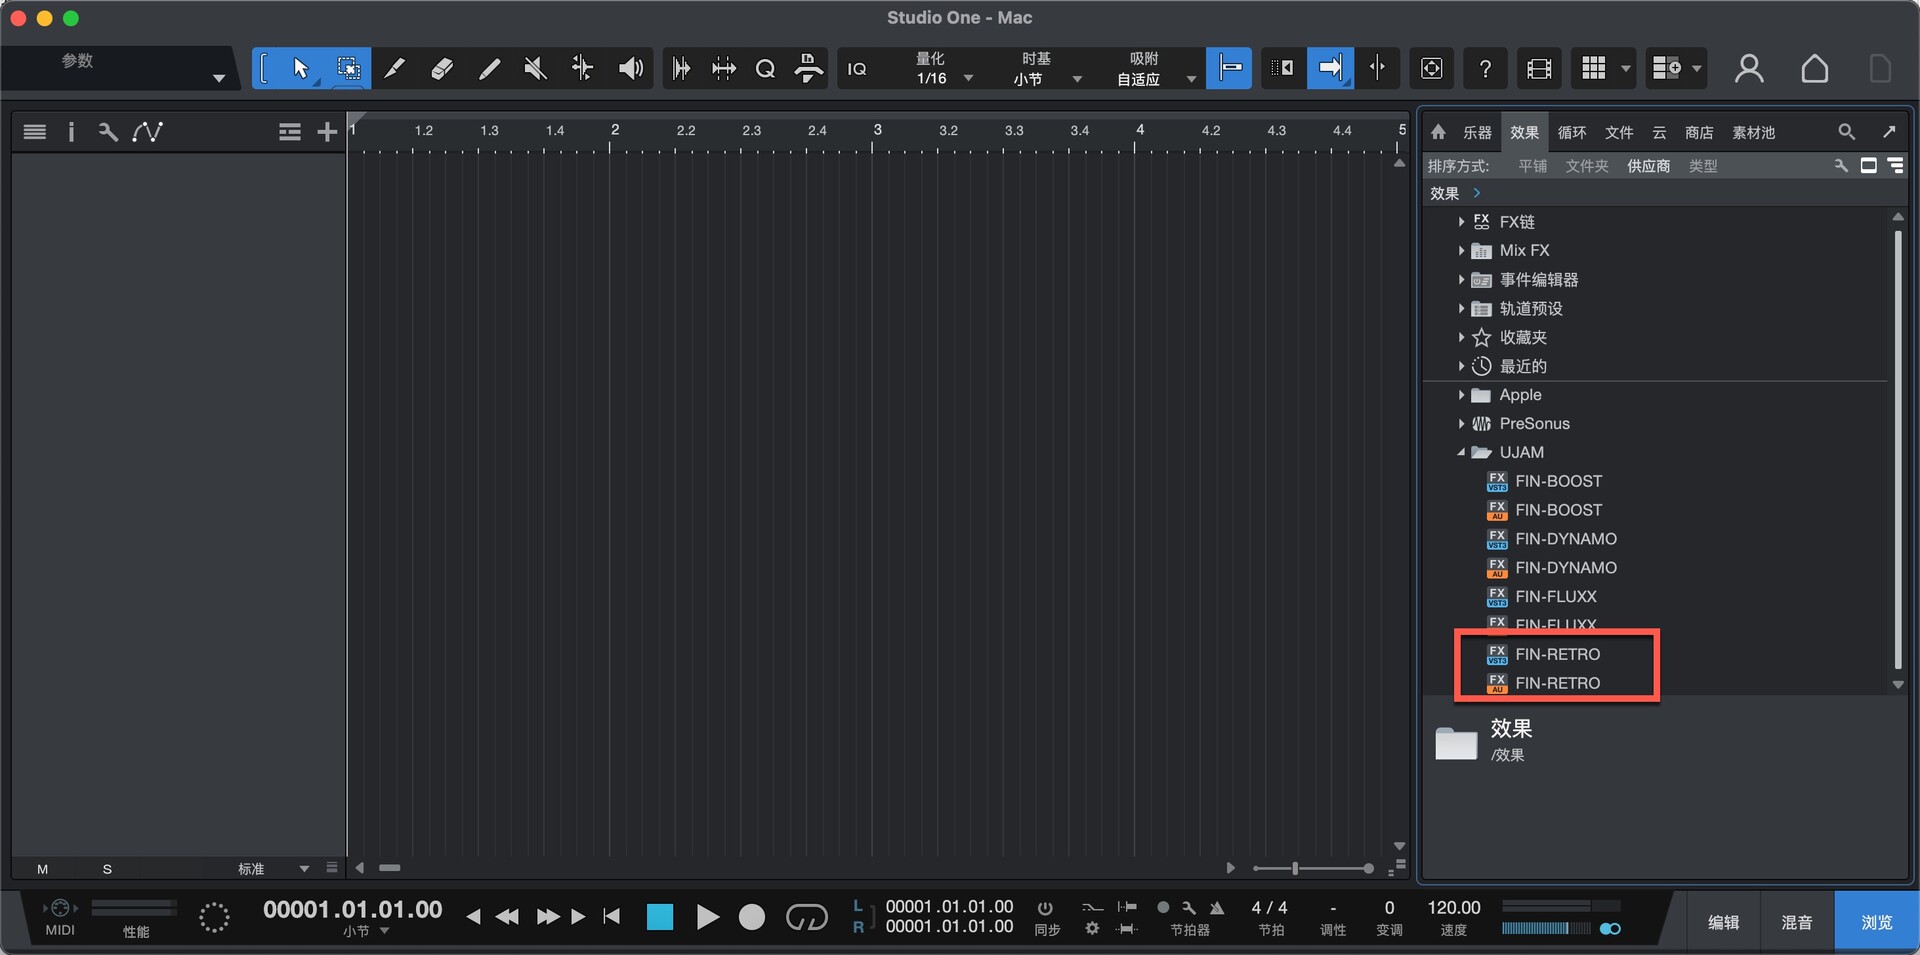
Task: Toggle global Mute M button
Action: (42, 869)
